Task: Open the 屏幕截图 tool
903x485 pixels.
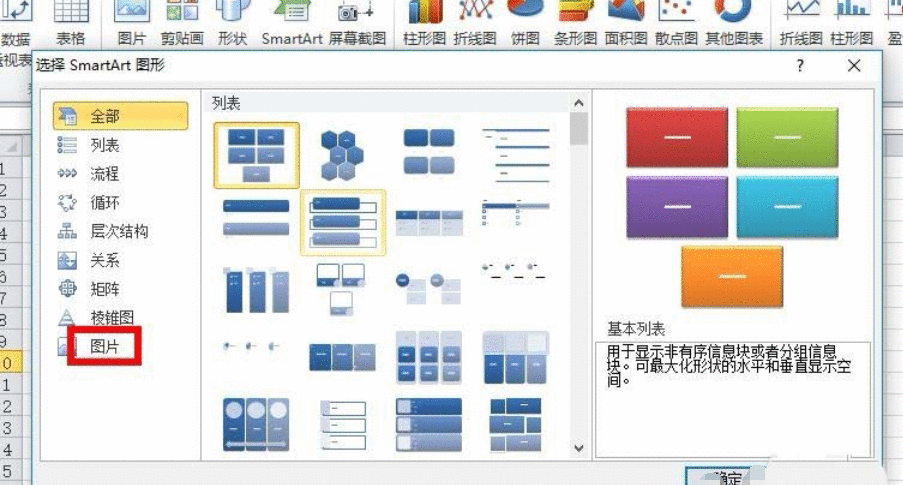Action: [x=358, y=24]
